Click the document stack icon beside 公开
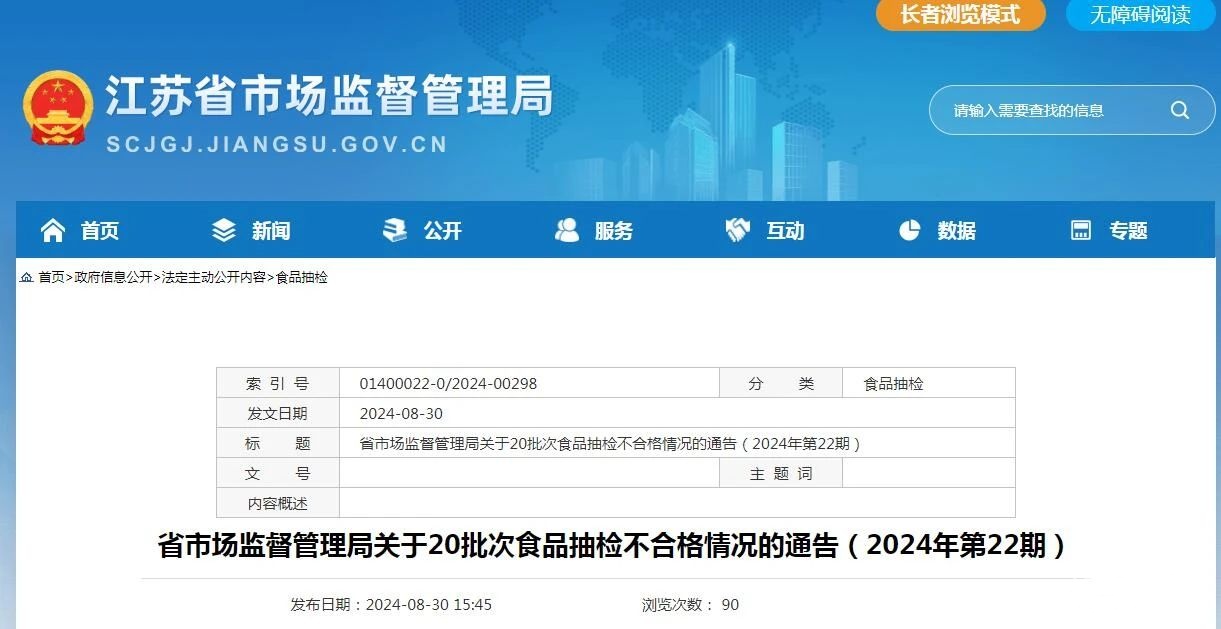1221x629 pixels. tap(395, 231)
